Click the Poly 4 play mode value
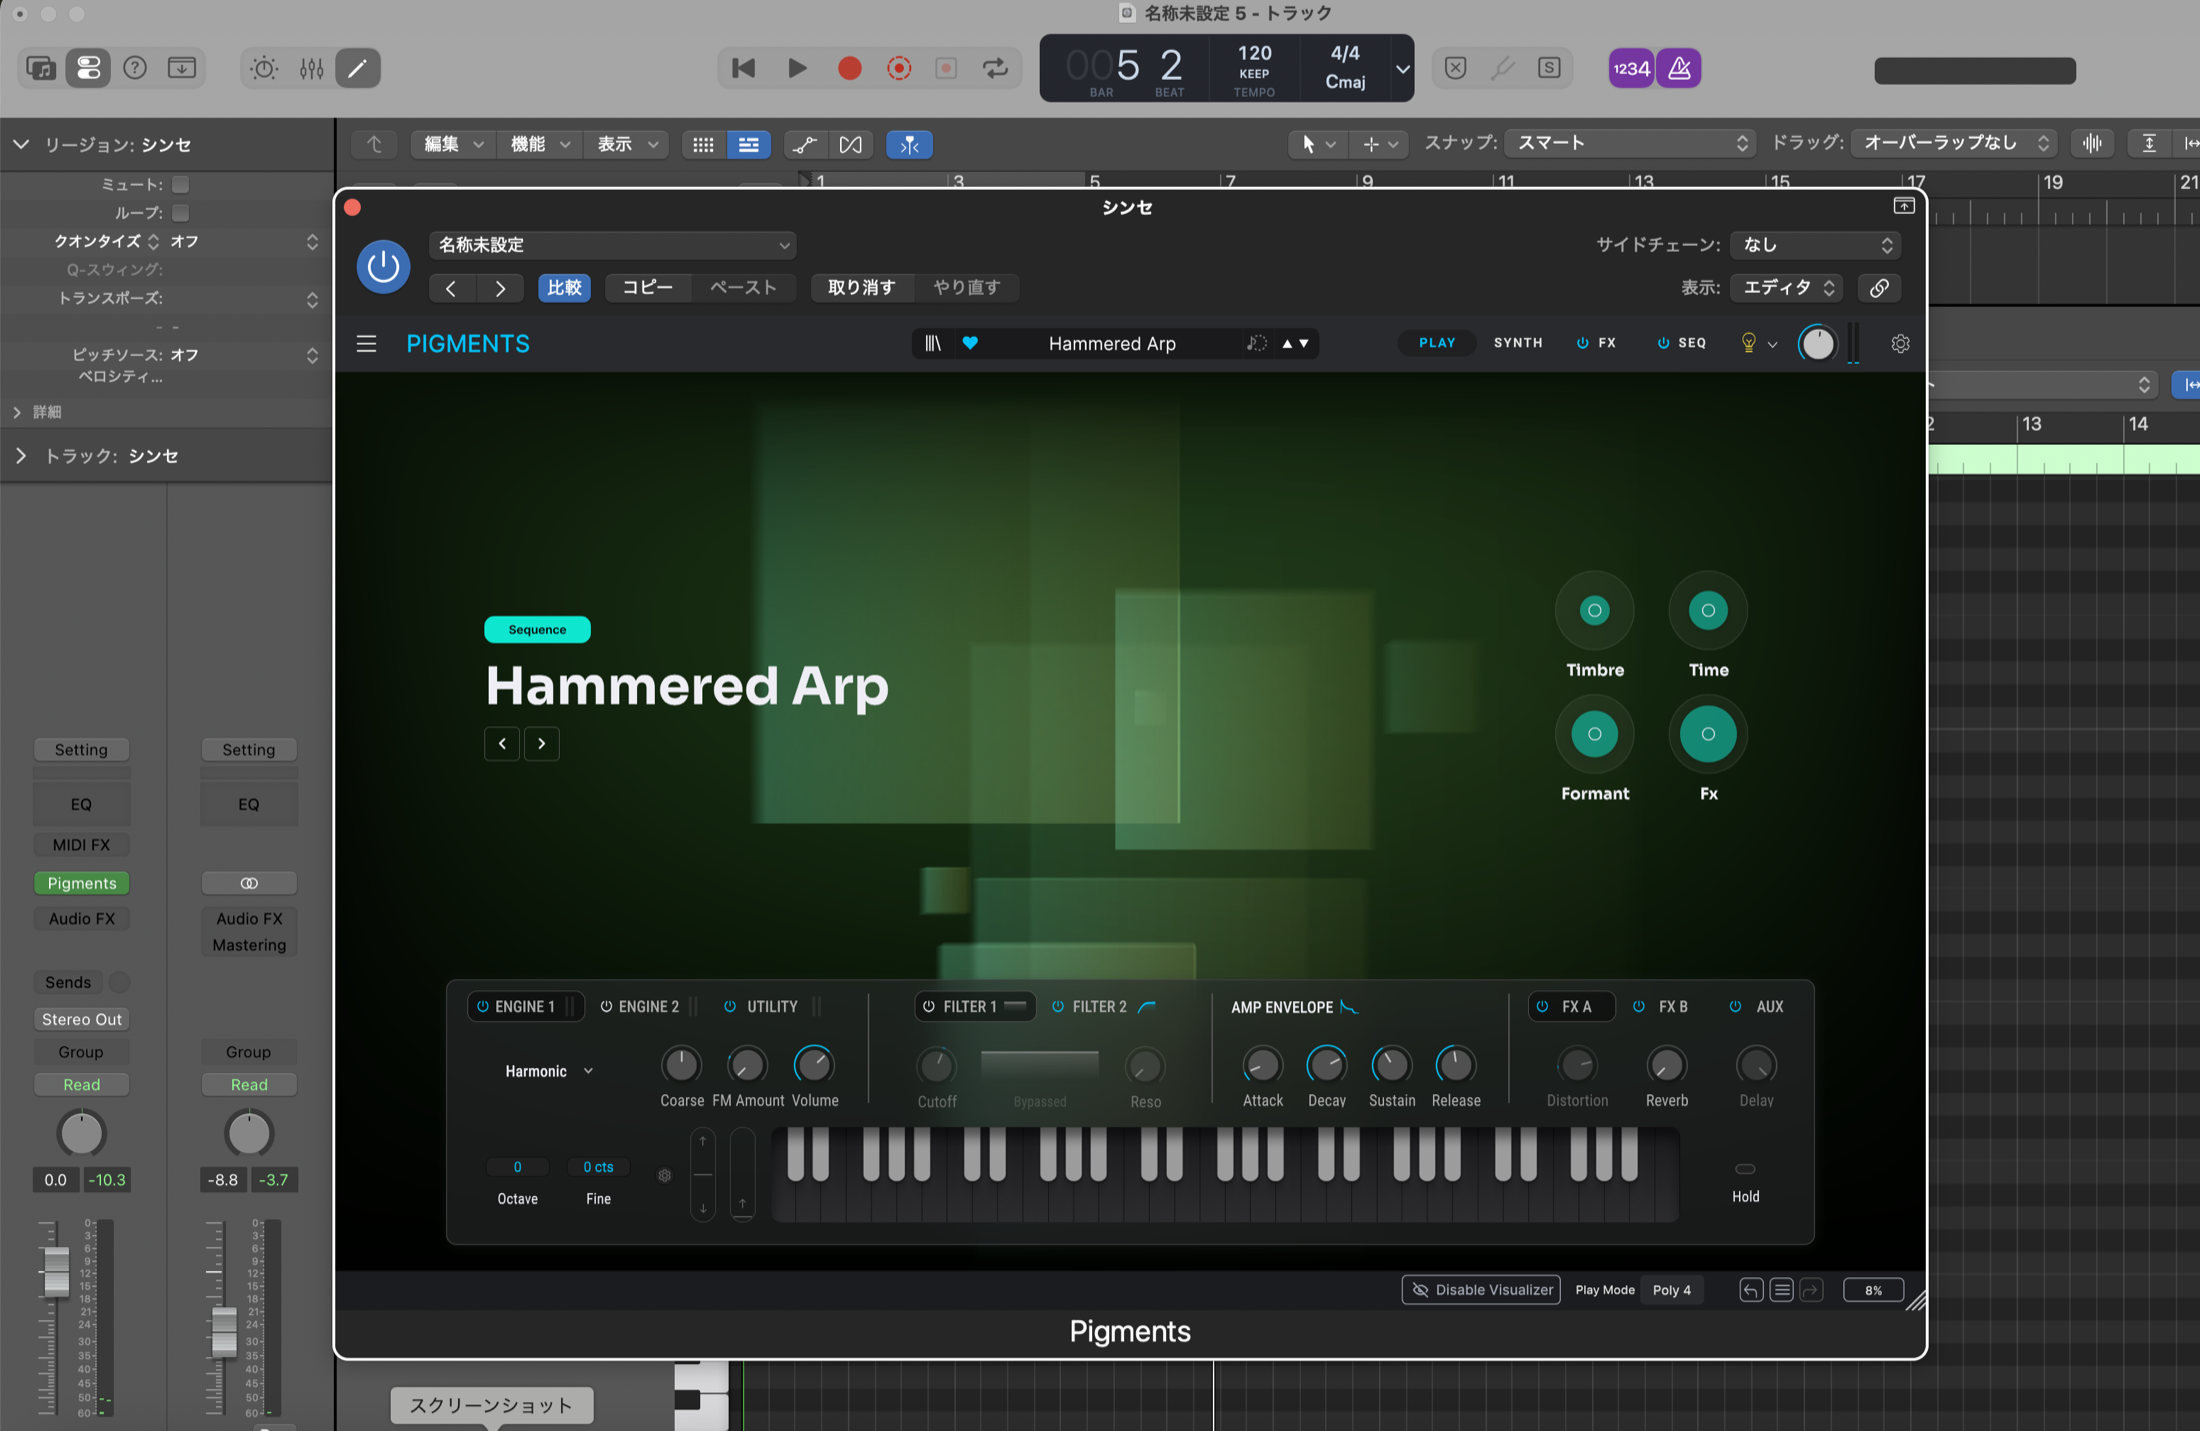This screenshot has width=2200, height=1431. click(1672, 1290)
